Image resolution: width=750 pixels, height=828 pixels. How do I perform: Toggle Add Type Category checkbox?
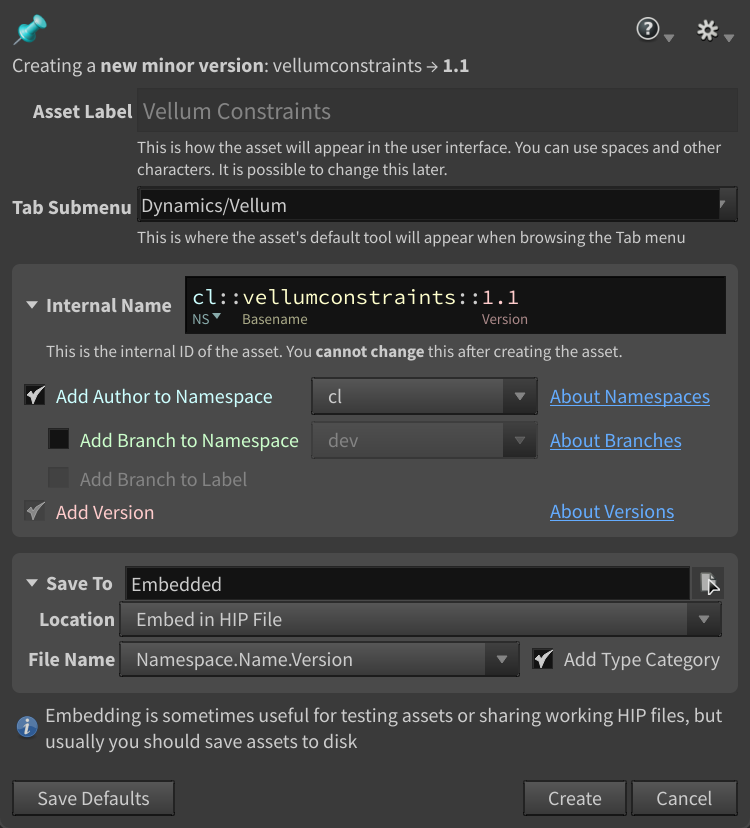click(x=543, y=659)
